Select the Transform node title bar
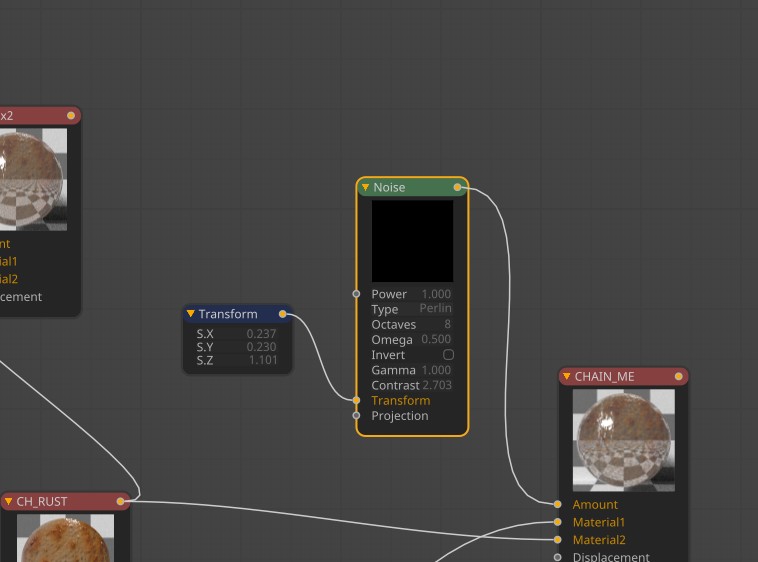 237,314
